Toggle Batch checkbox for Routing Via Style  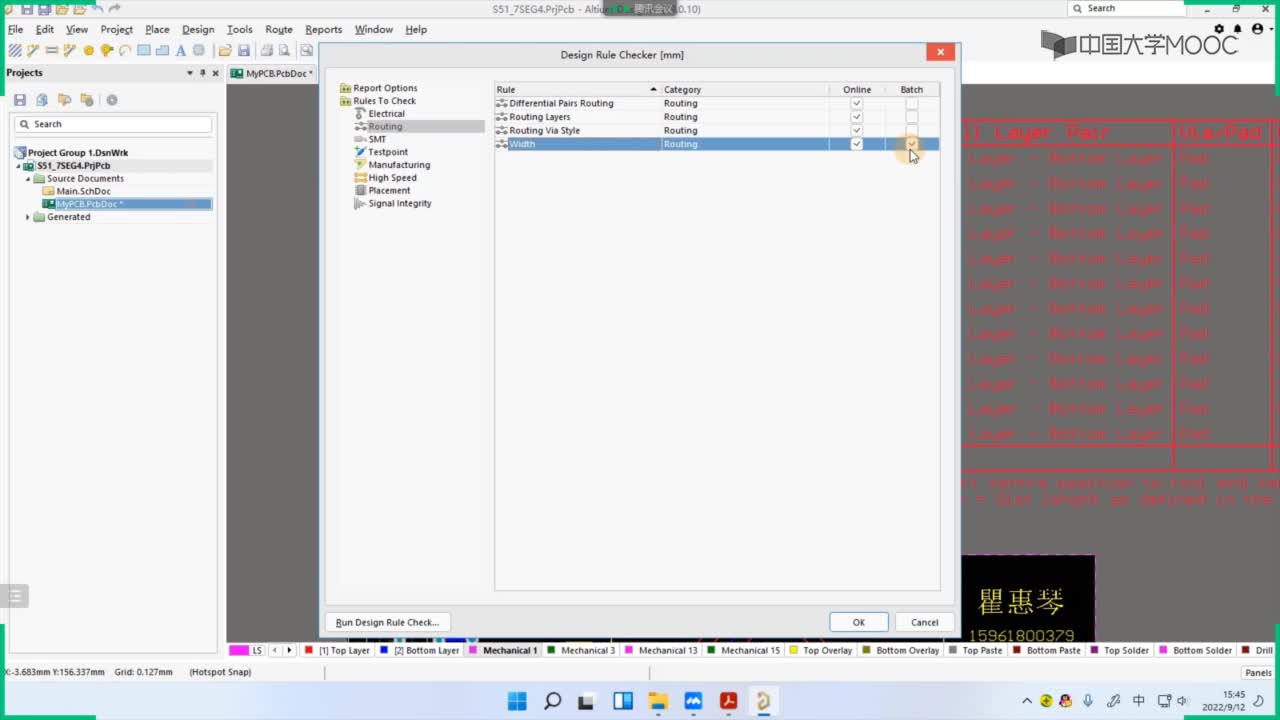pos(912,130)
